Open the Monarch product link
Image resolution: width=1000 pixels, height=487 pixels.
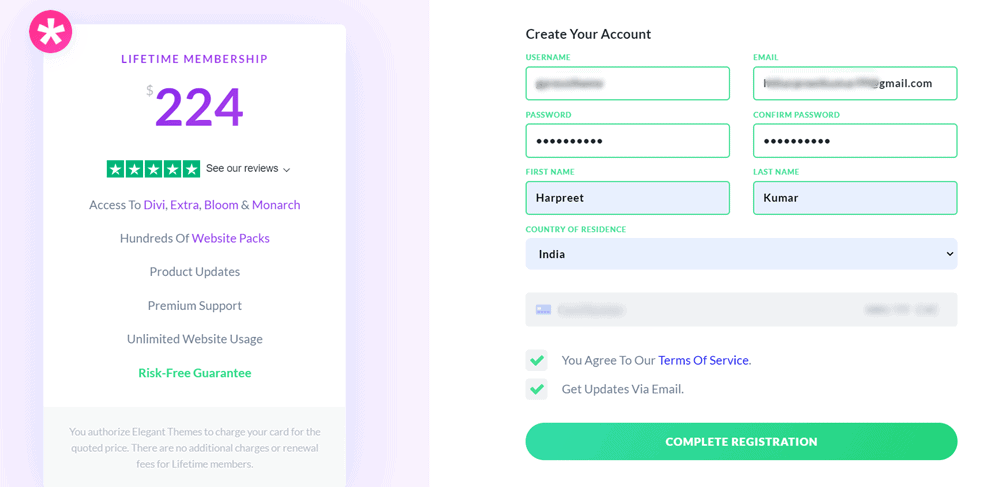pos(276,205)
